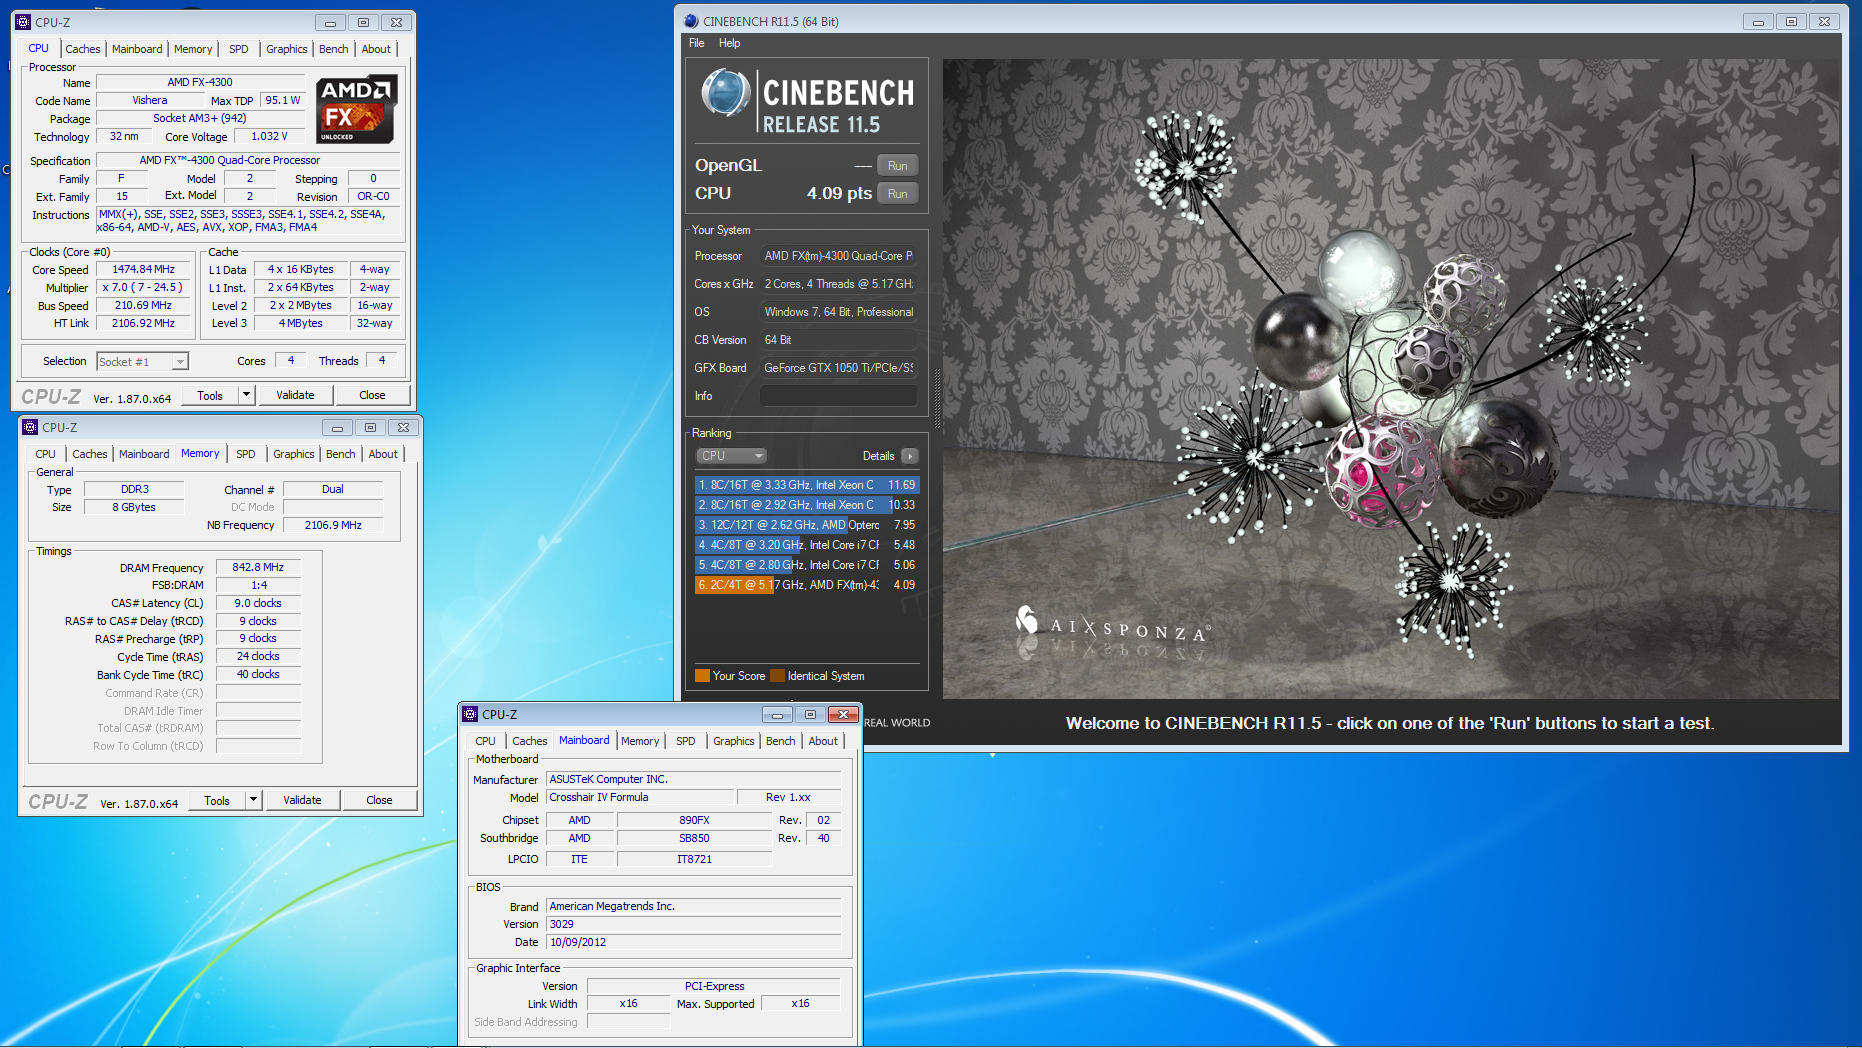Click the Info input field in Cinebench

coord(838,396)
